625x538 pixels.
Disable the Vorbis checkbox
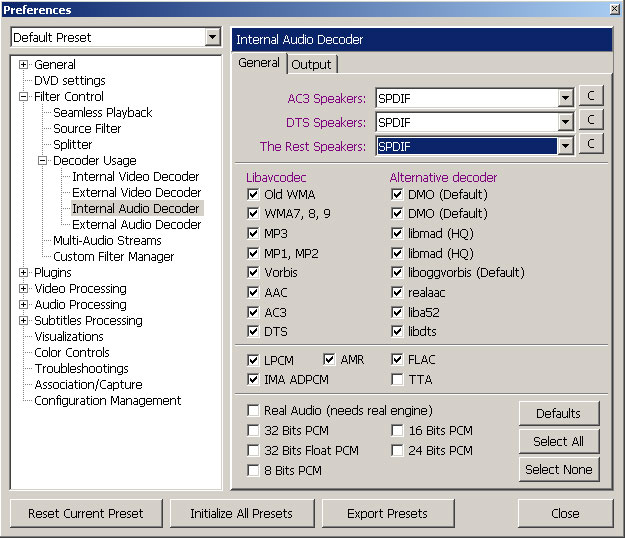[x=253, y=273]
